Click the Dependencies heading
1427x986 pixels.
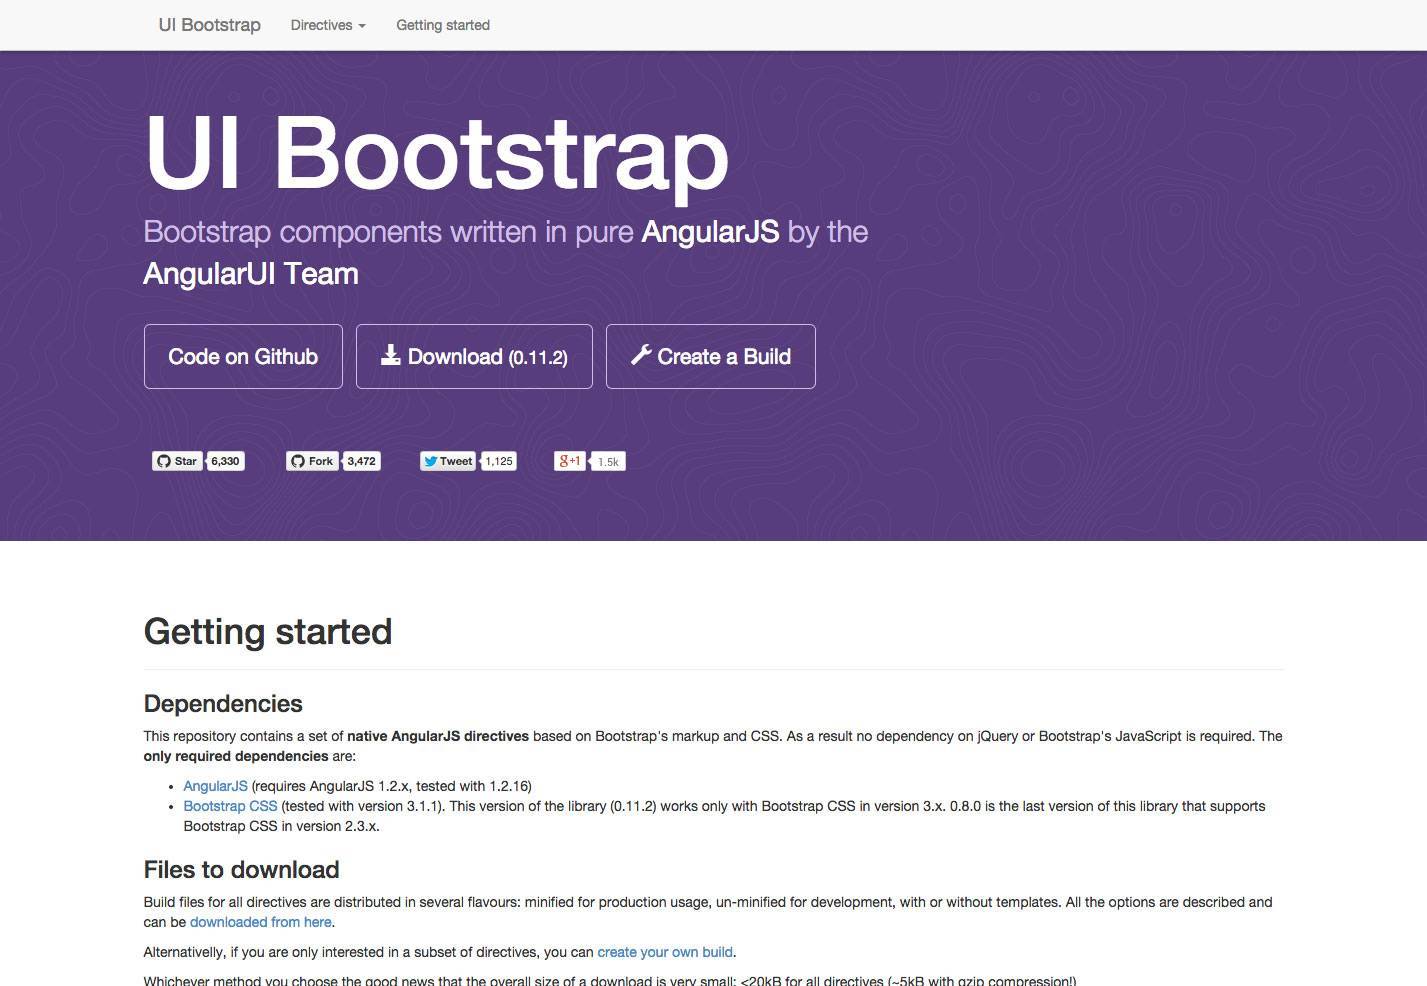223,704
